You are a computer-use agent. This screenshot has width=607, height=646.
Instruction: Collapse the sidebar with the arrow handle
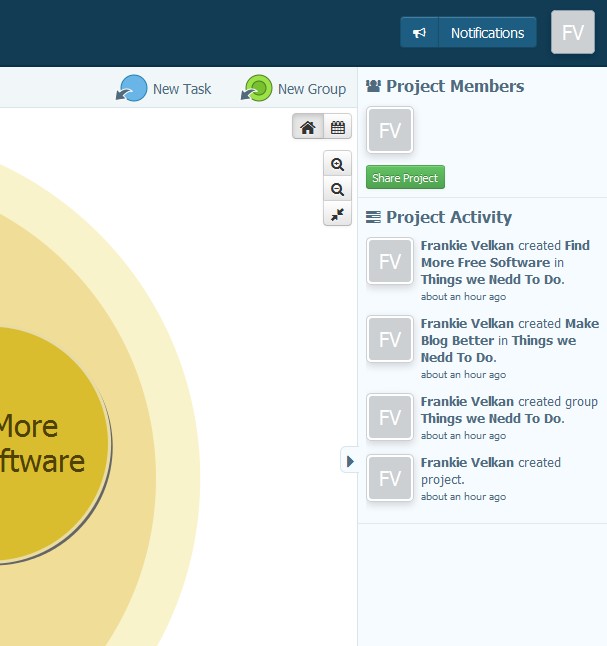(350, 461)
